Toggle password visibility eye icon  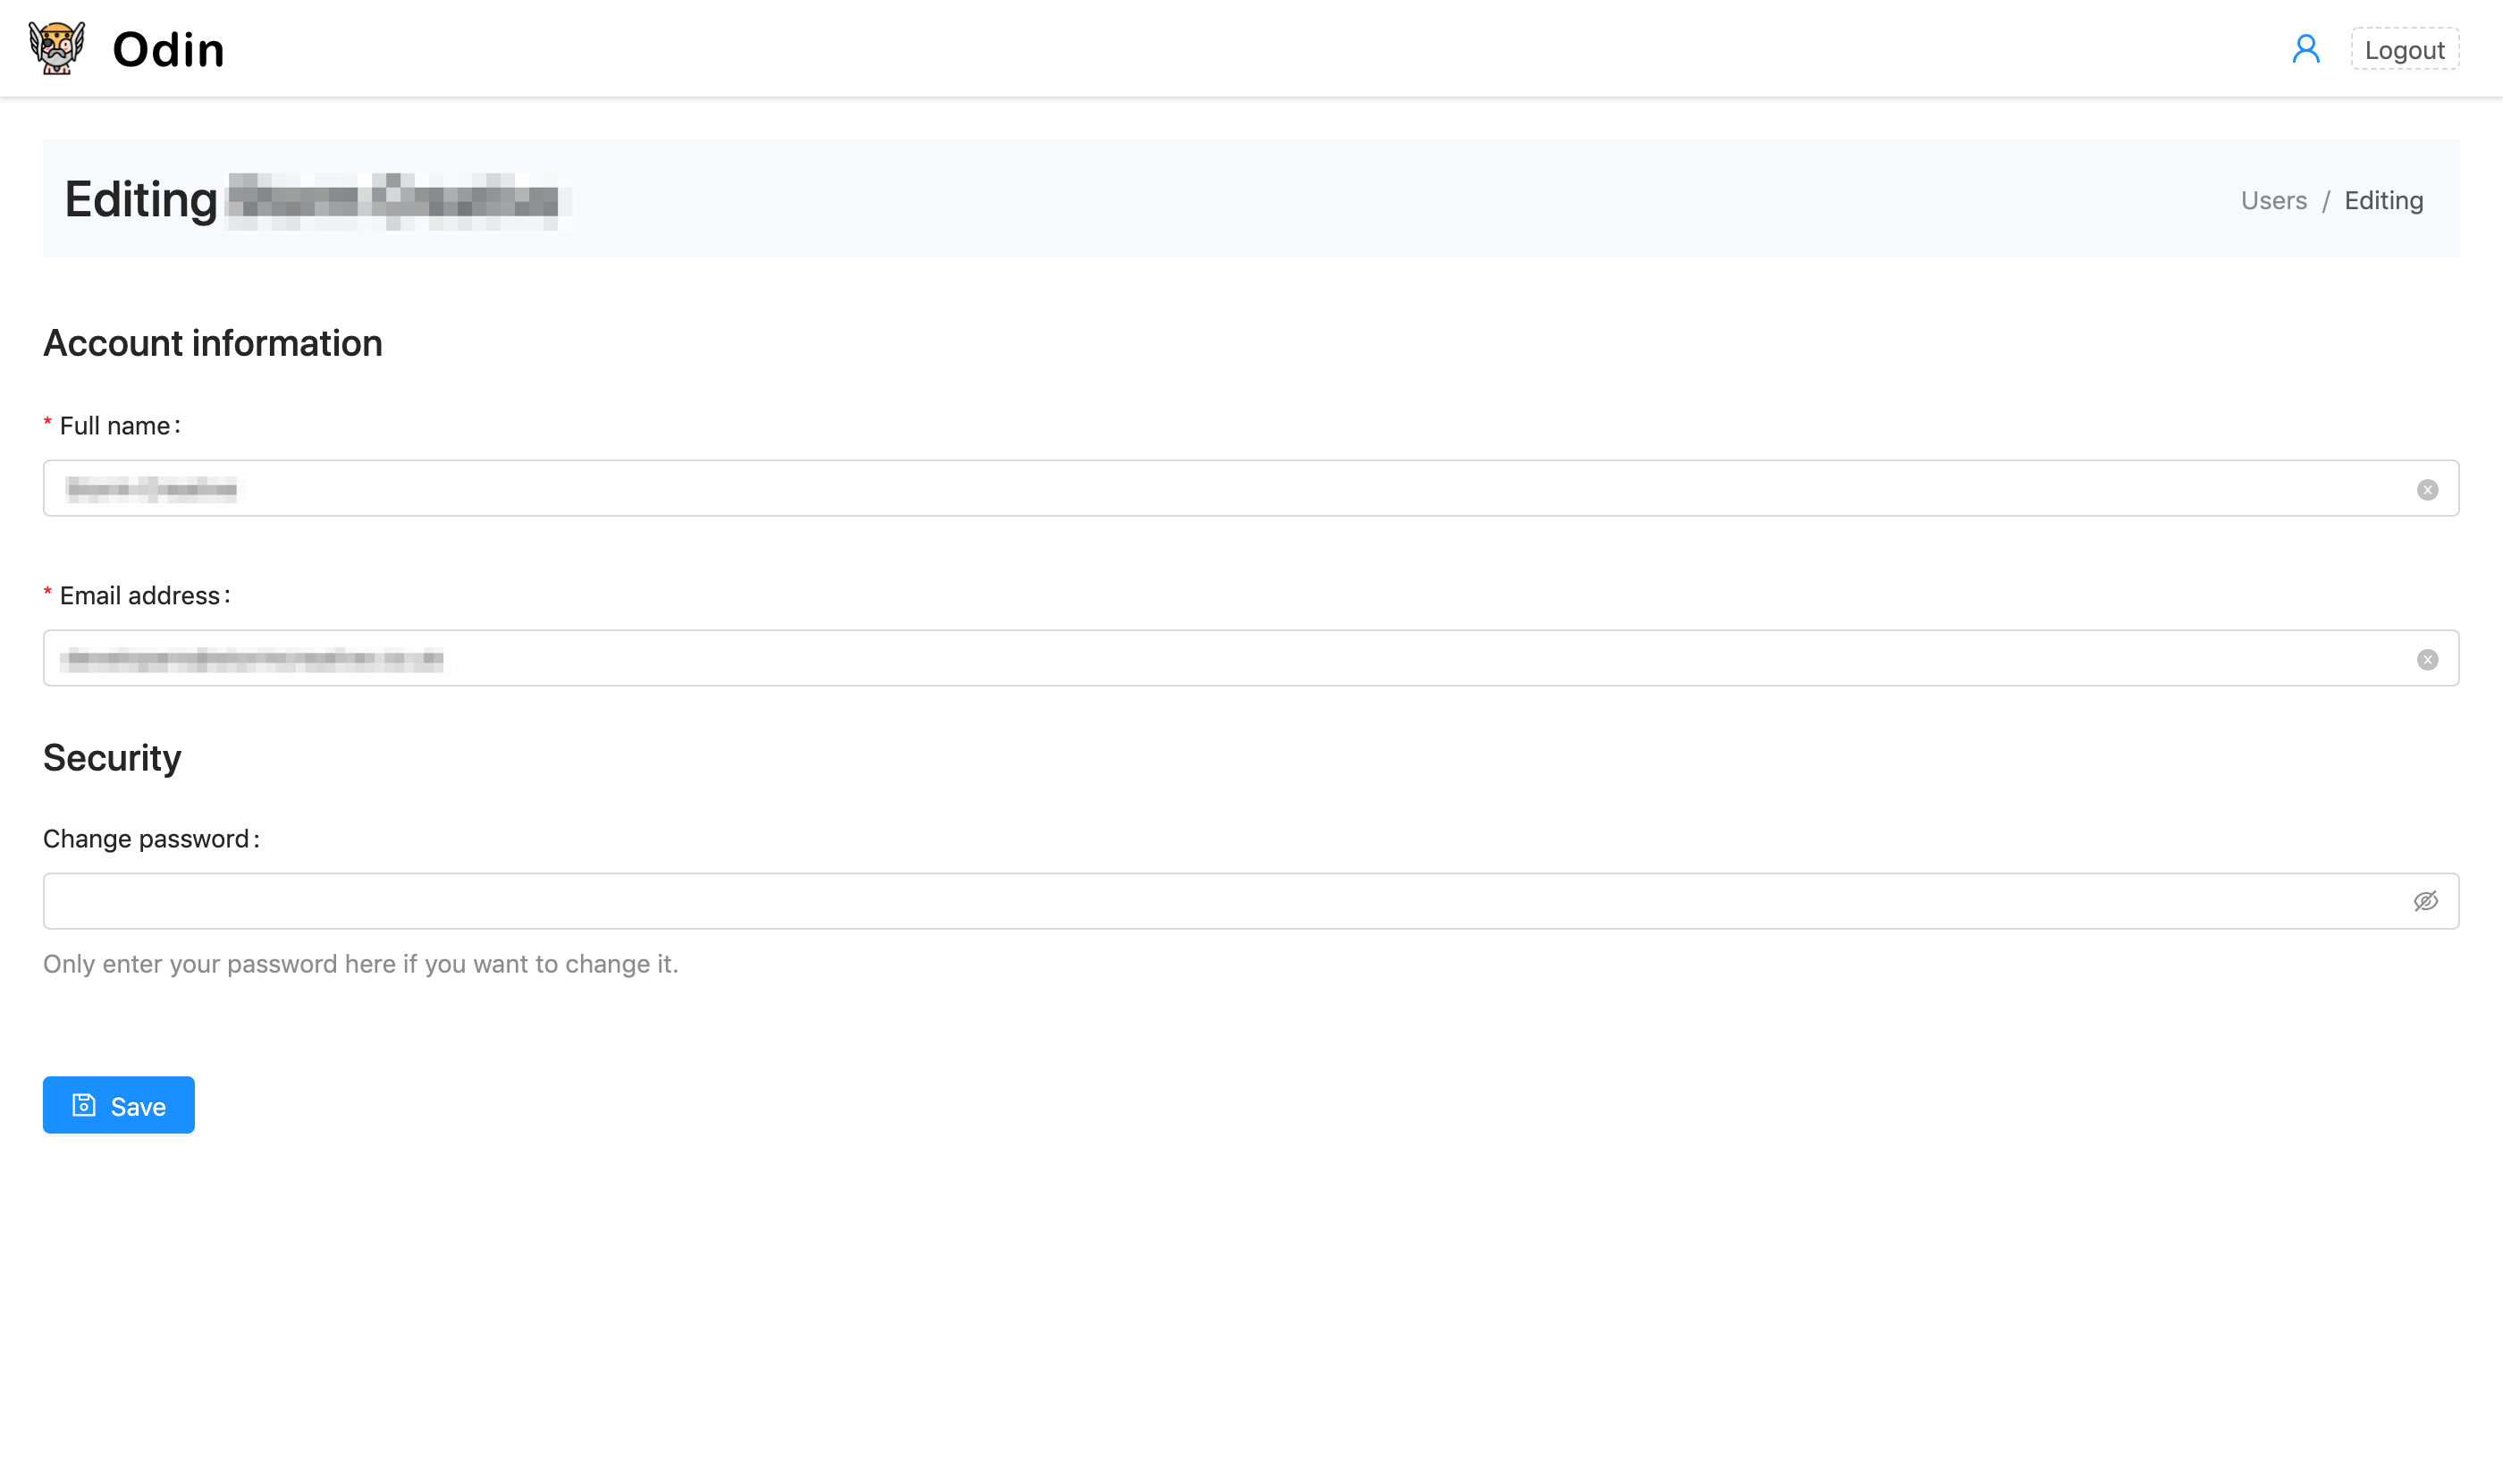point(2425,901)
